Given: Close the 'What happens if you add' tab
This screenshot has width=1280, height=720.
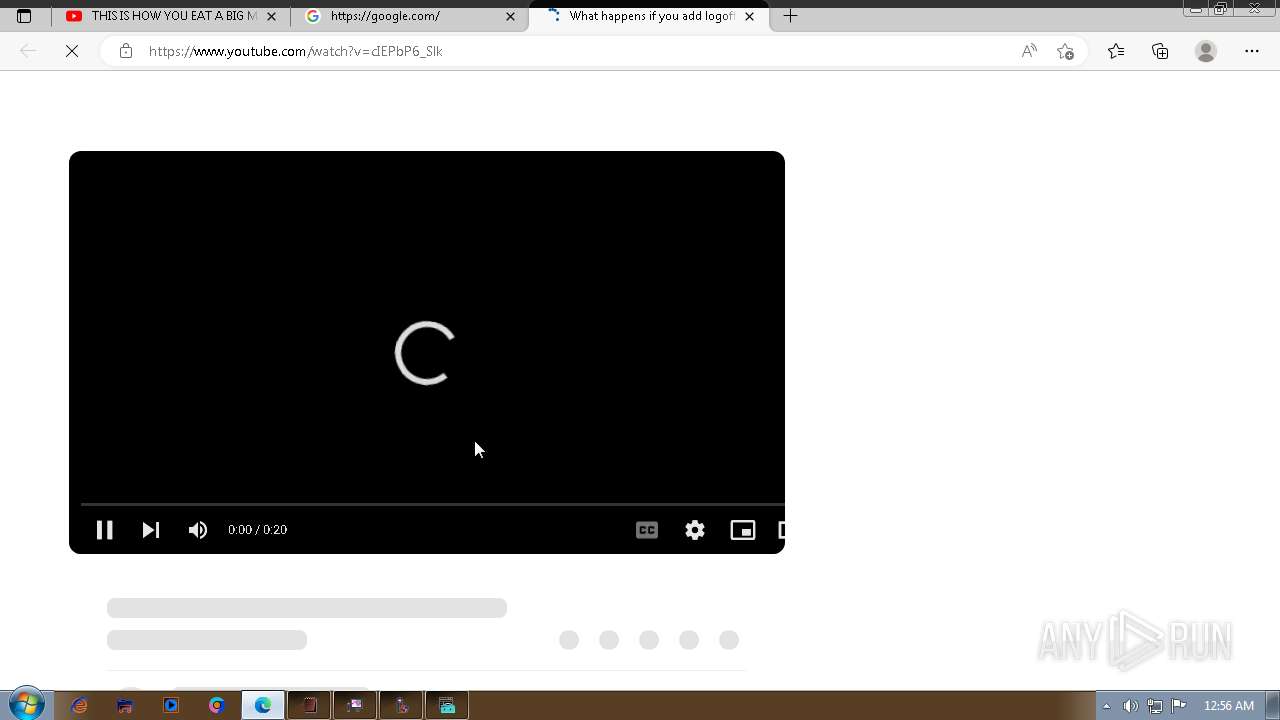Looking at the screenshot, I should pyautogui.click(x=749, y=16).
